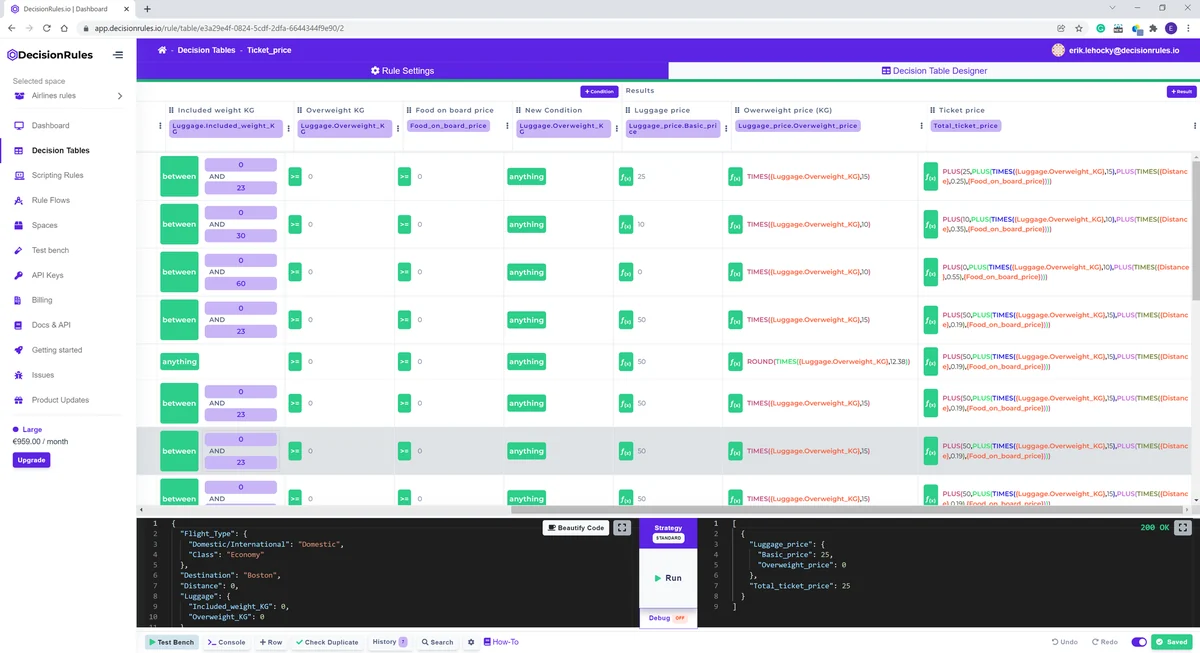Click drag handle icon of Included weight KG
The height and width of the screenshot is (653, 1200).
tap(171, 110)
